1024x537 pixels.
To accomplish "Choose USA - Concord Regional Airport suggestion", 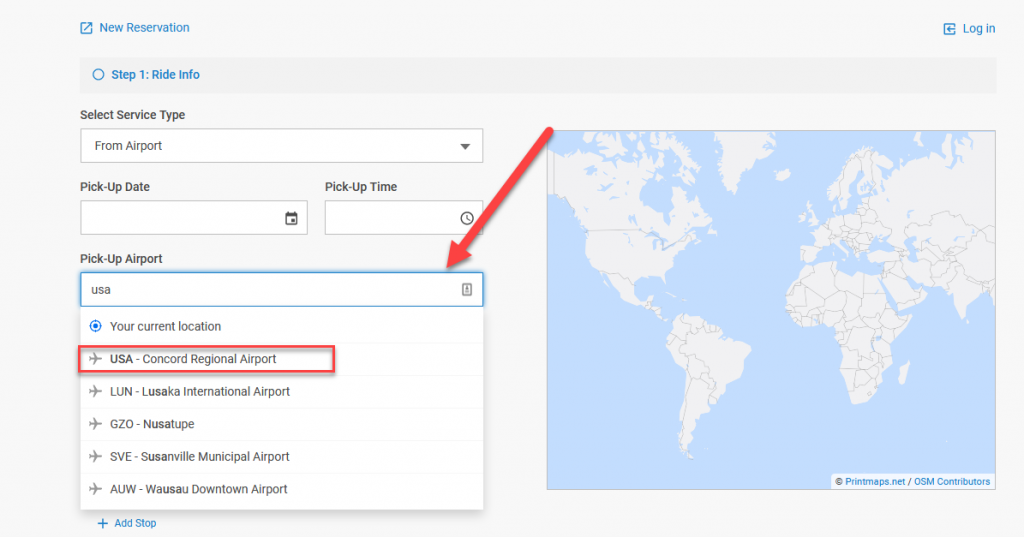I will point(193,359).
